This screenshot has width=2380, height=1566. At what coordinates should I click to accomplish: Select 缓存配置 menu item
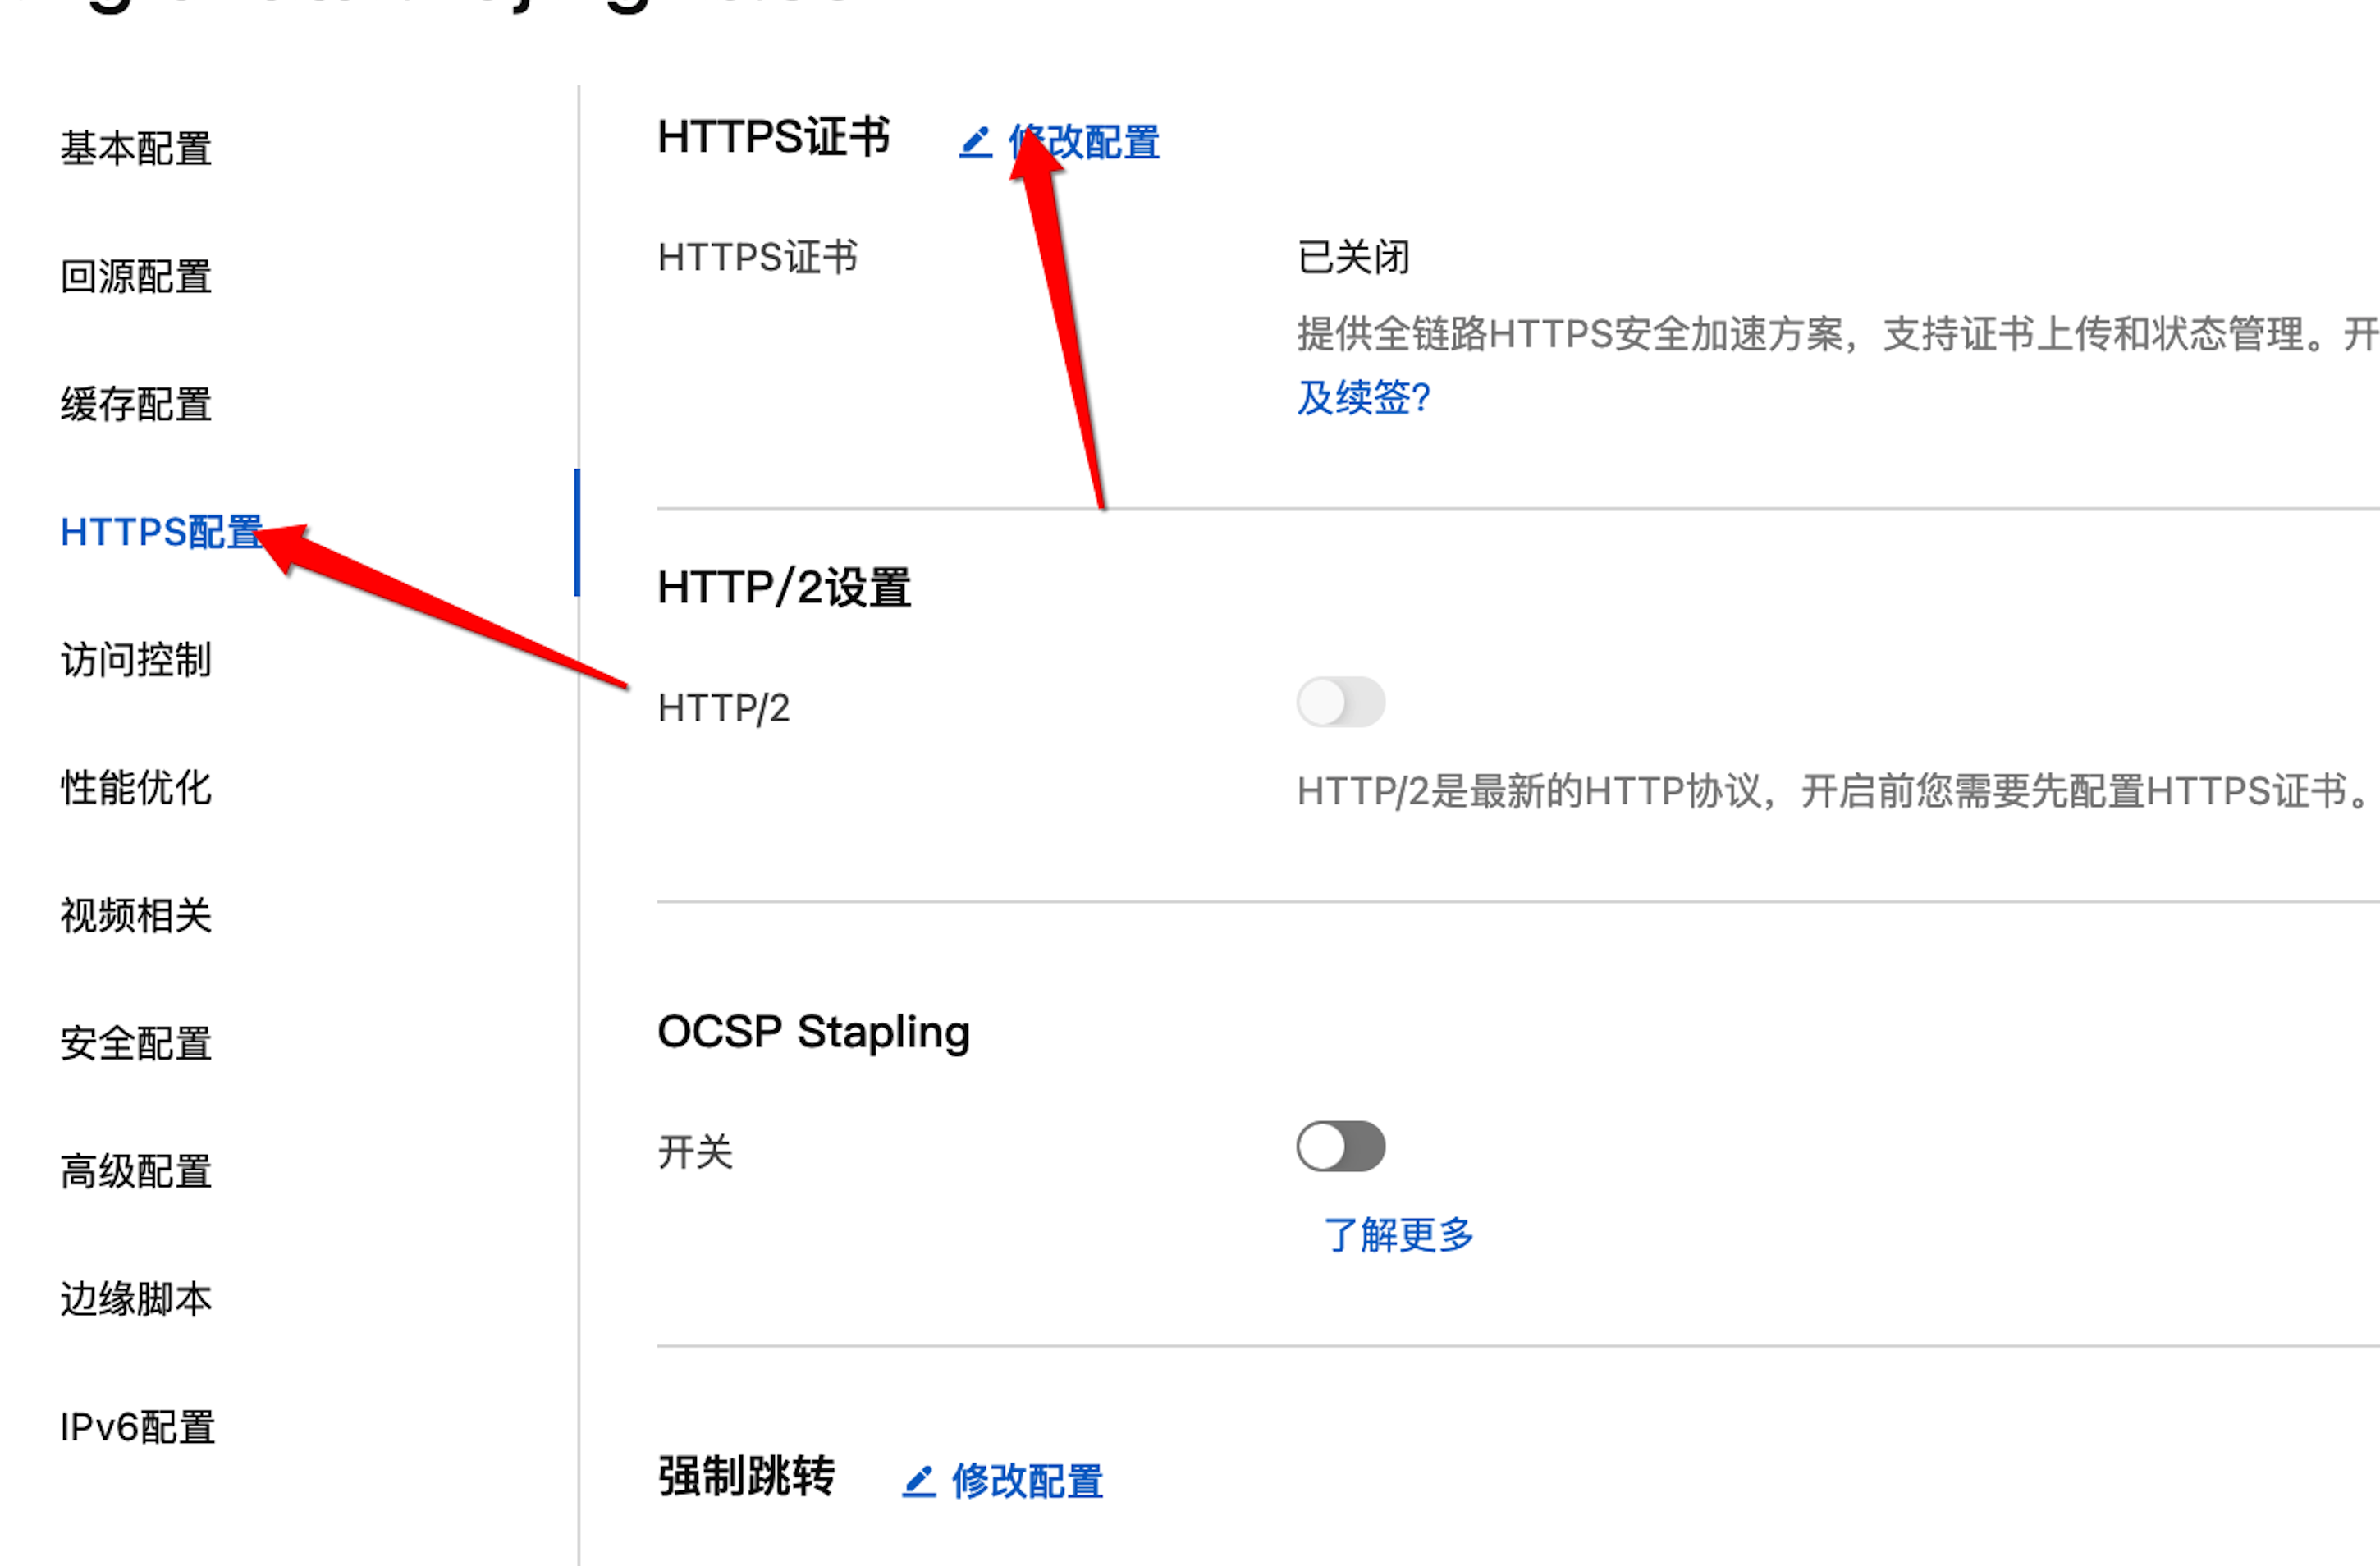(136, 405)
